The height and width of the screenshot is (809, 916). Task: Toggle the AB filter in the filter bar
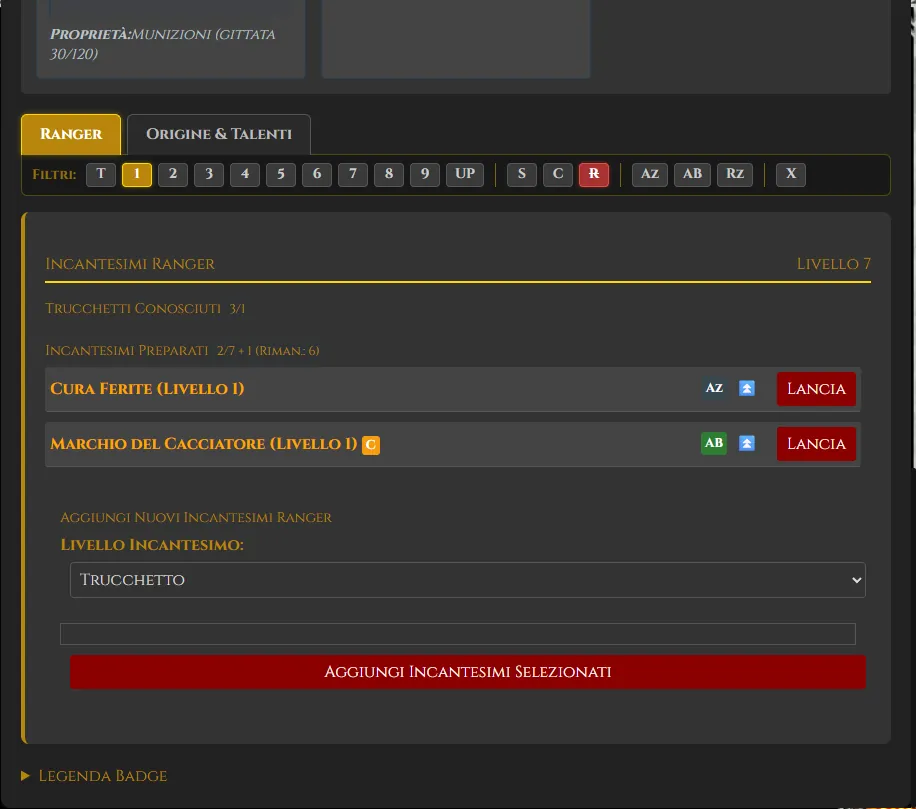pos(692,174)
